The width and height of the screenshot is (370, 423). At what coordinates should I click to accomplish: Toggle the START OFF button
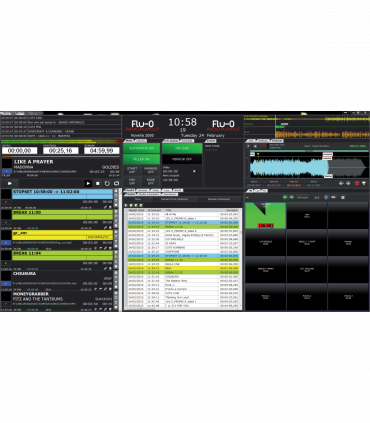pyautogui.click(x=132, y=170)
